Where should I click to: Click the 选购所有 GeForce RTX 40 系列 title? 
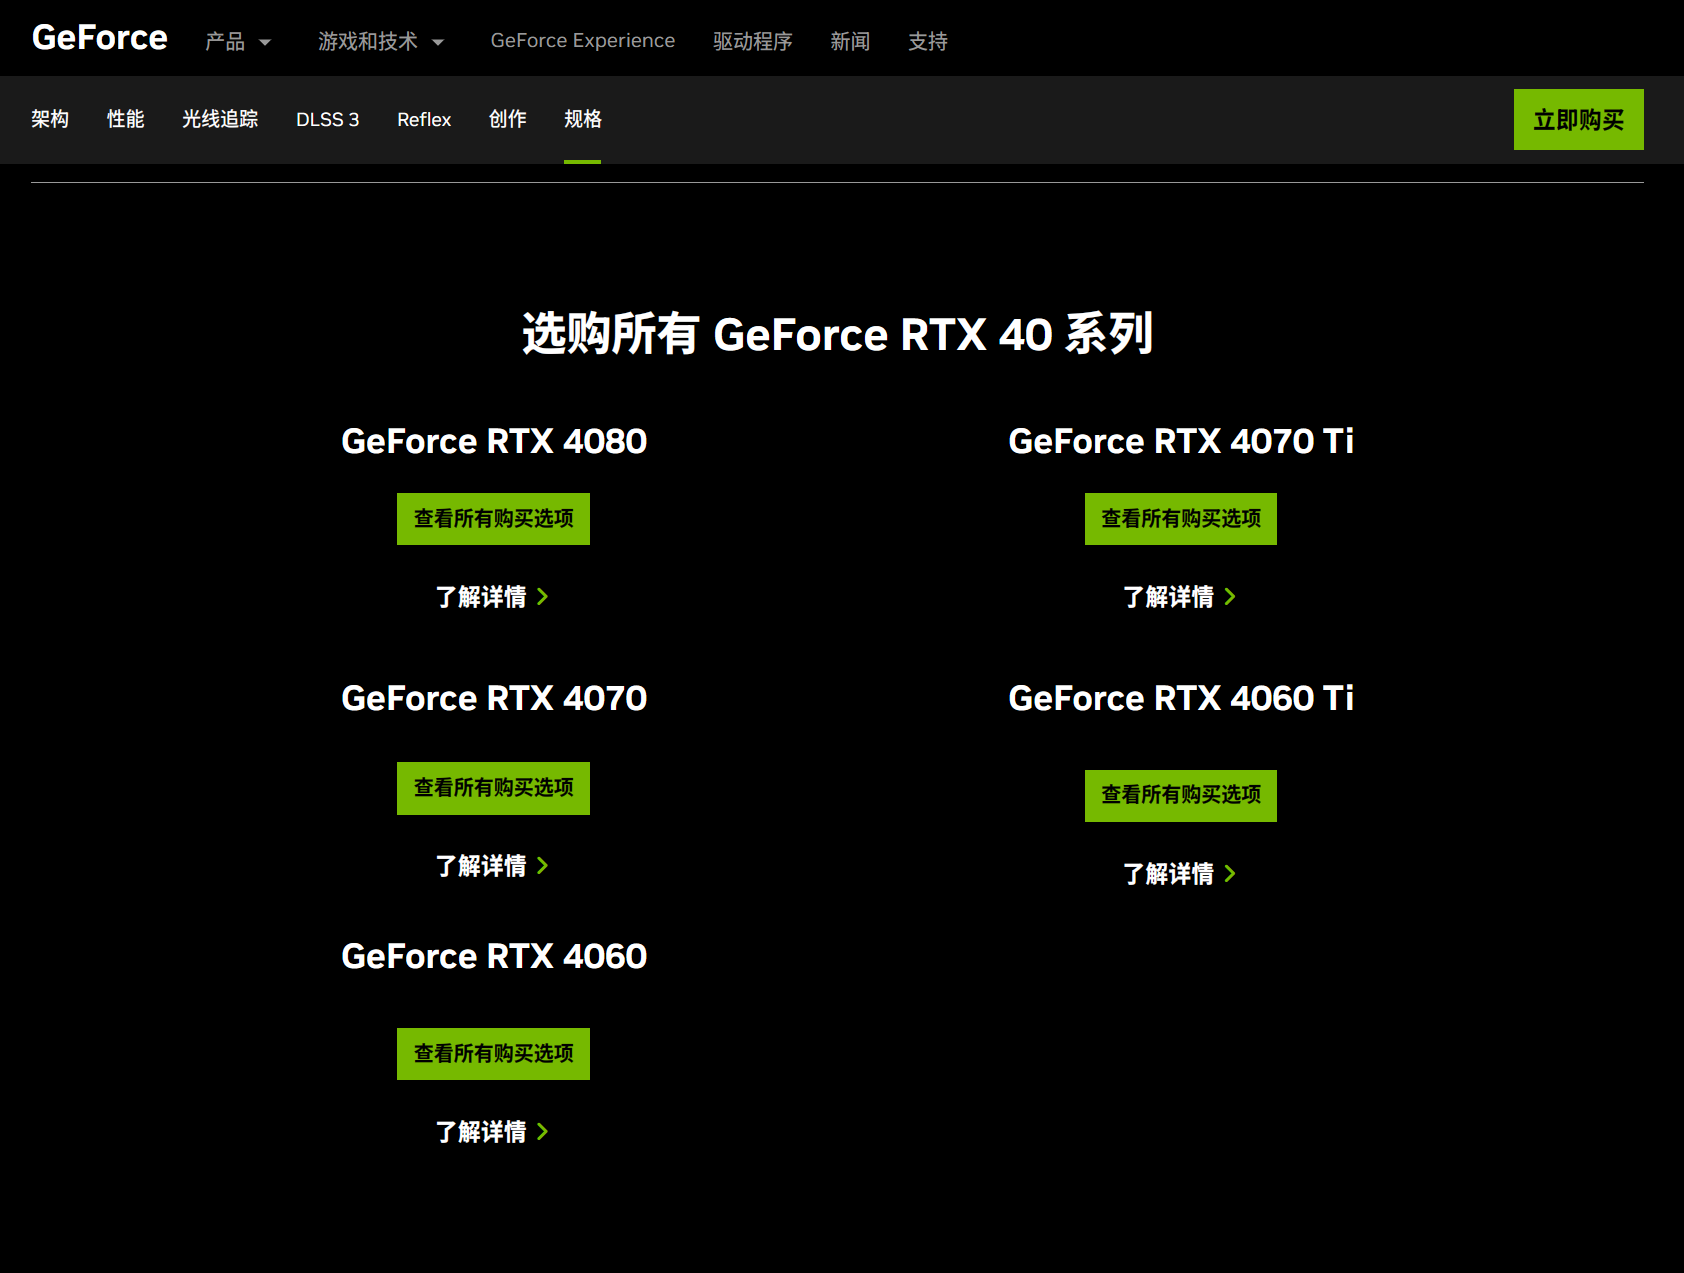pyautogui.click(x=838, y=334)
